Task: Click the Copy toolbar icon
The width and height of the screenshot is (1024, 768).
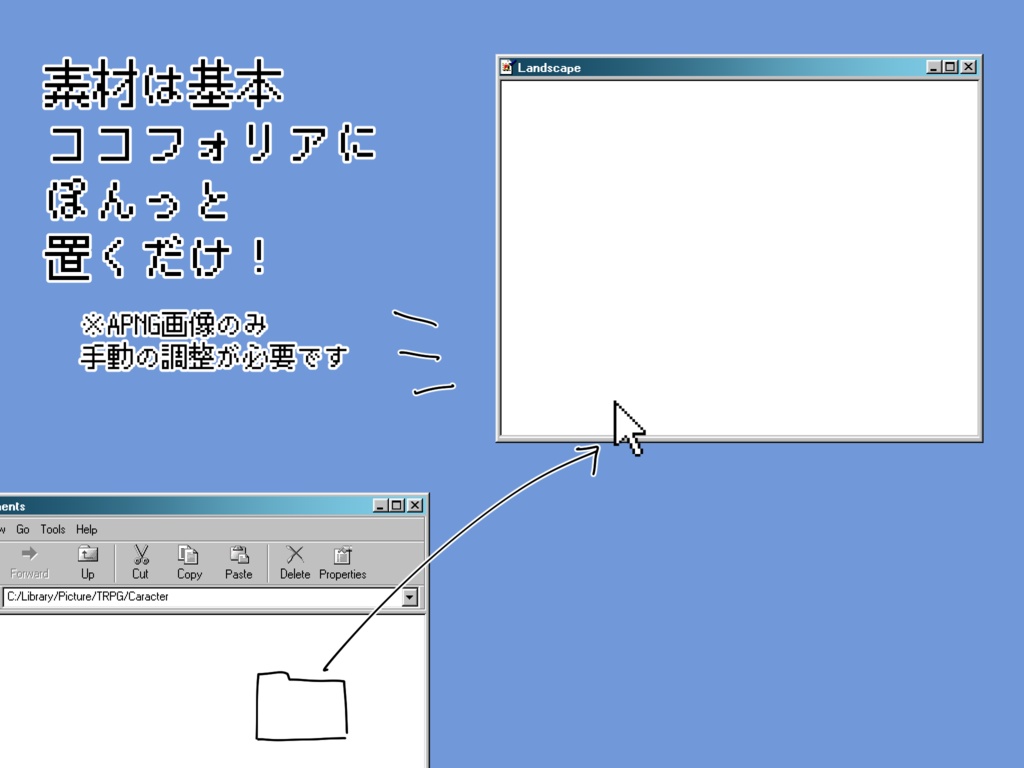Action: tap(189, 554)
